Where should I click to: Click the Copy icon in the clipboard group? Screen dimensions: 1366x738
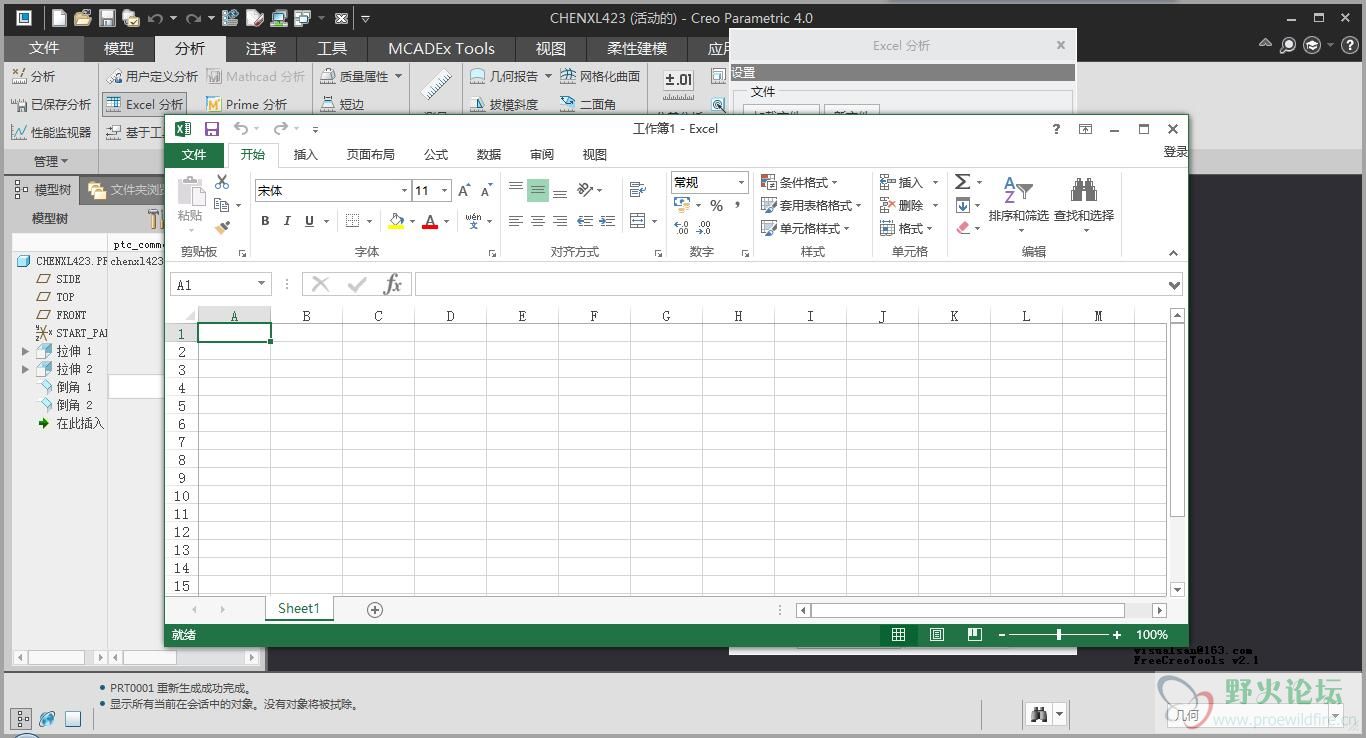click(x=222, y=205)
